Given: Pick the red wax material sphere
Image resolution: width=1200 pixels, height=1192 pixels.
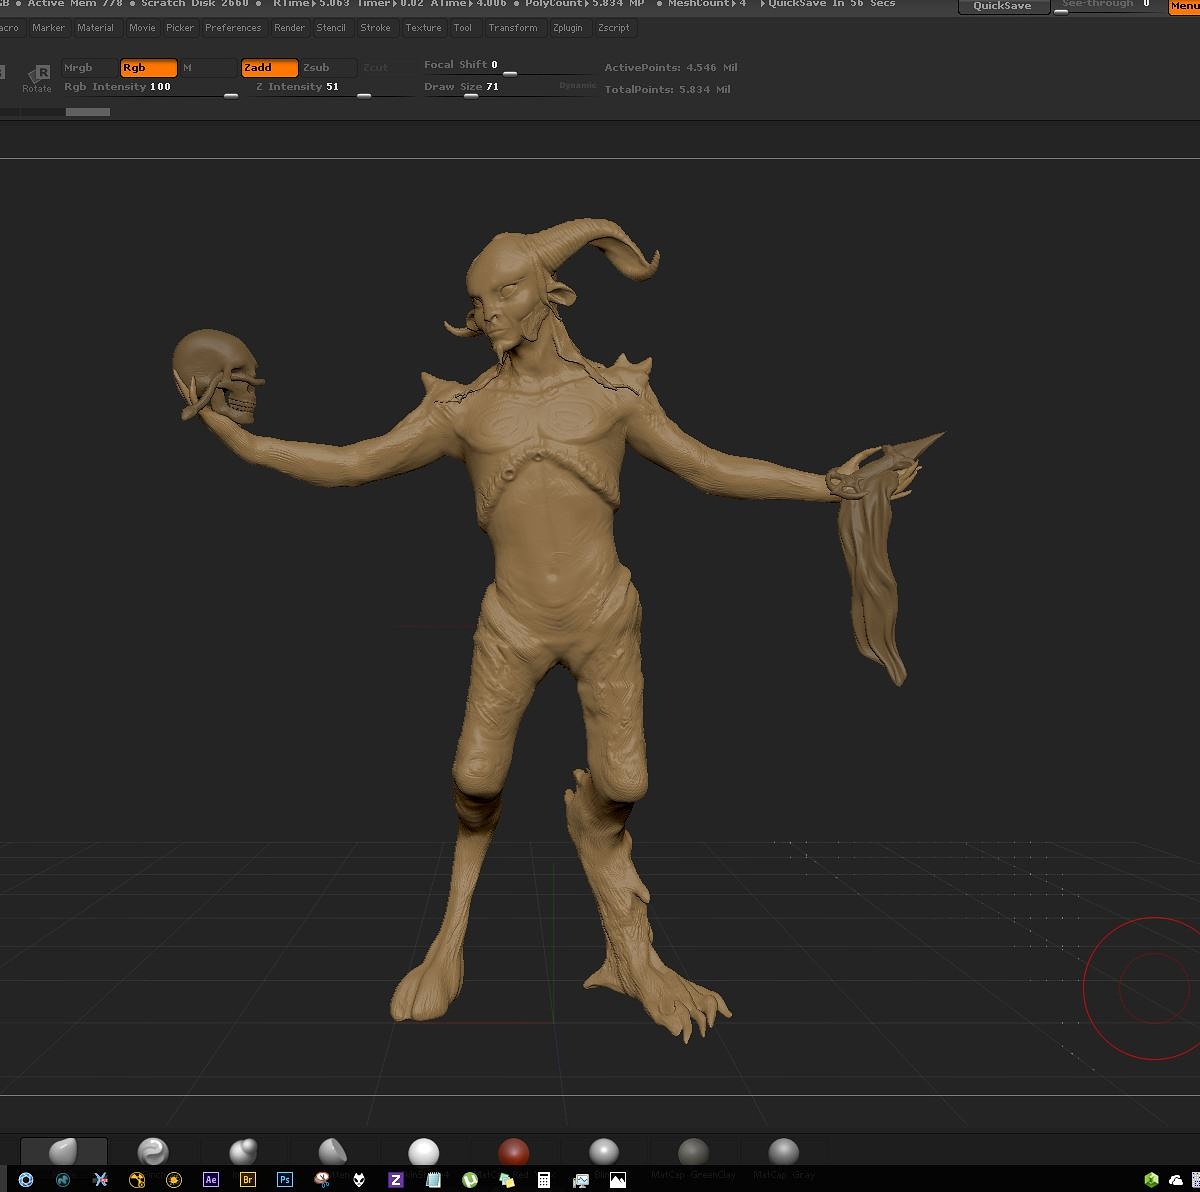Looking at the screenshot, I should pyautogui.click(x=513, y=1152).
